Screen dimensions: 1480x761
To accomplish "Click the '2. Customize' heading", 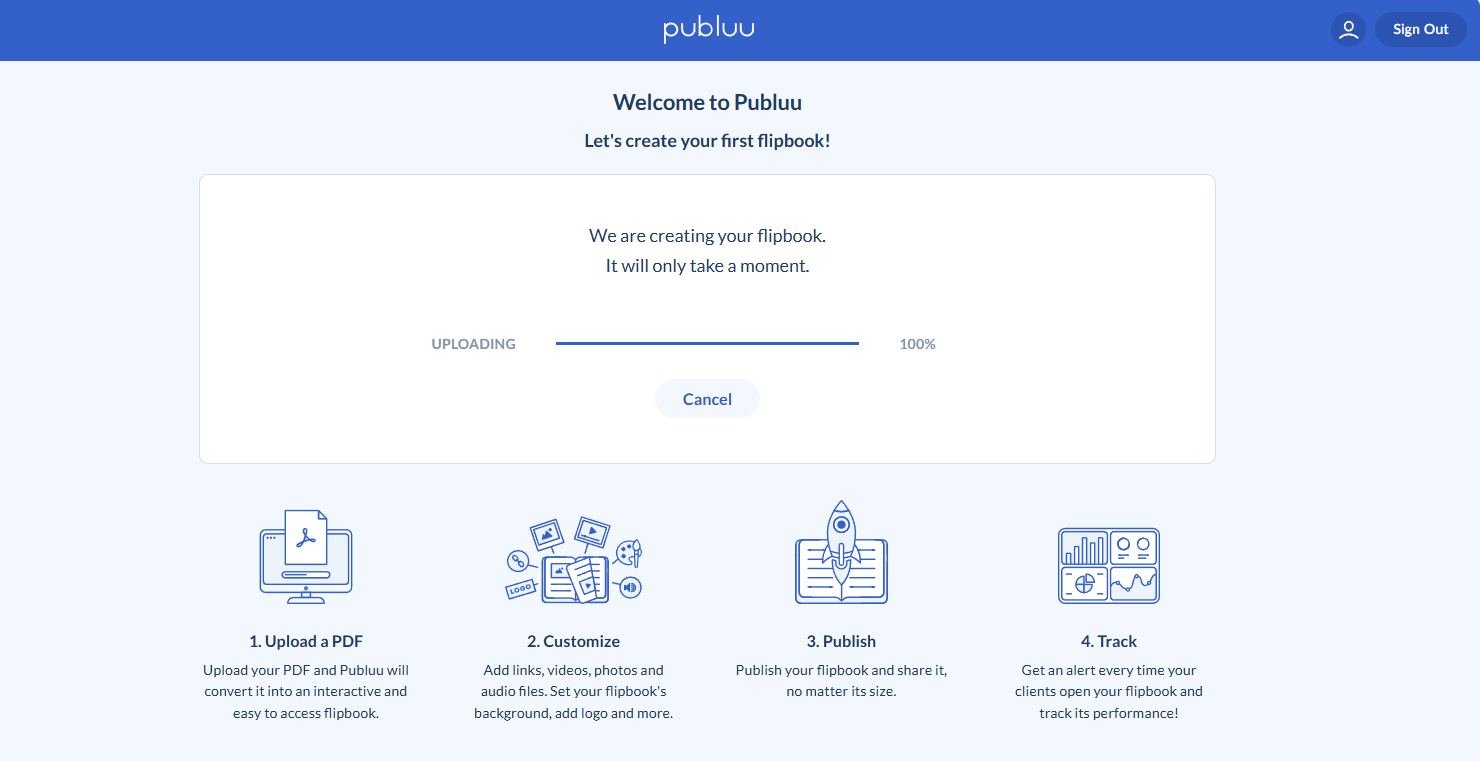I will tap(573, 641).
